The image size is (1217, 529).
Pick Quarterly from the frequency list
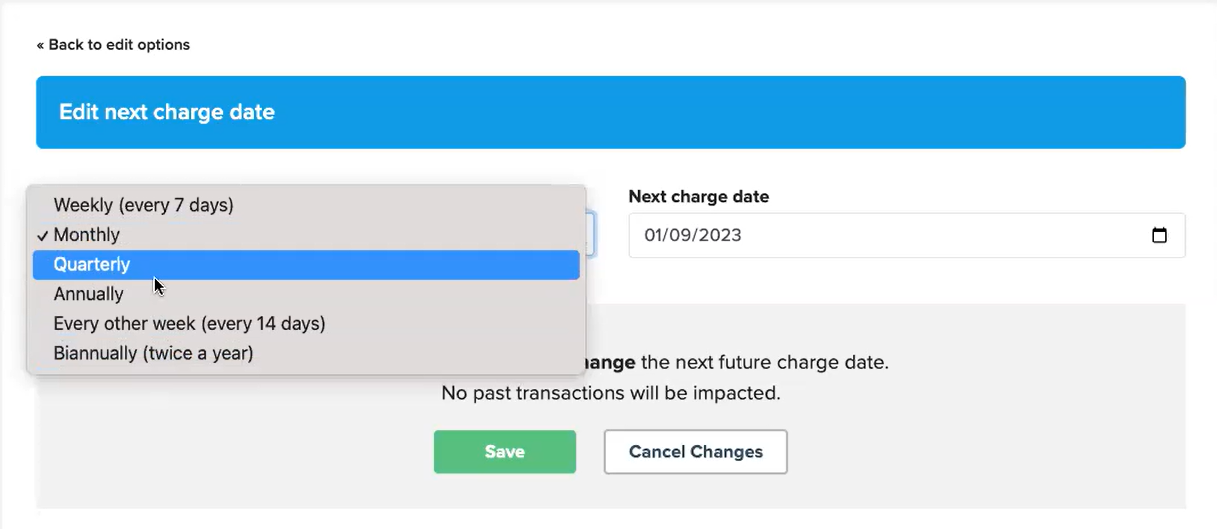[x=92, y=265]
